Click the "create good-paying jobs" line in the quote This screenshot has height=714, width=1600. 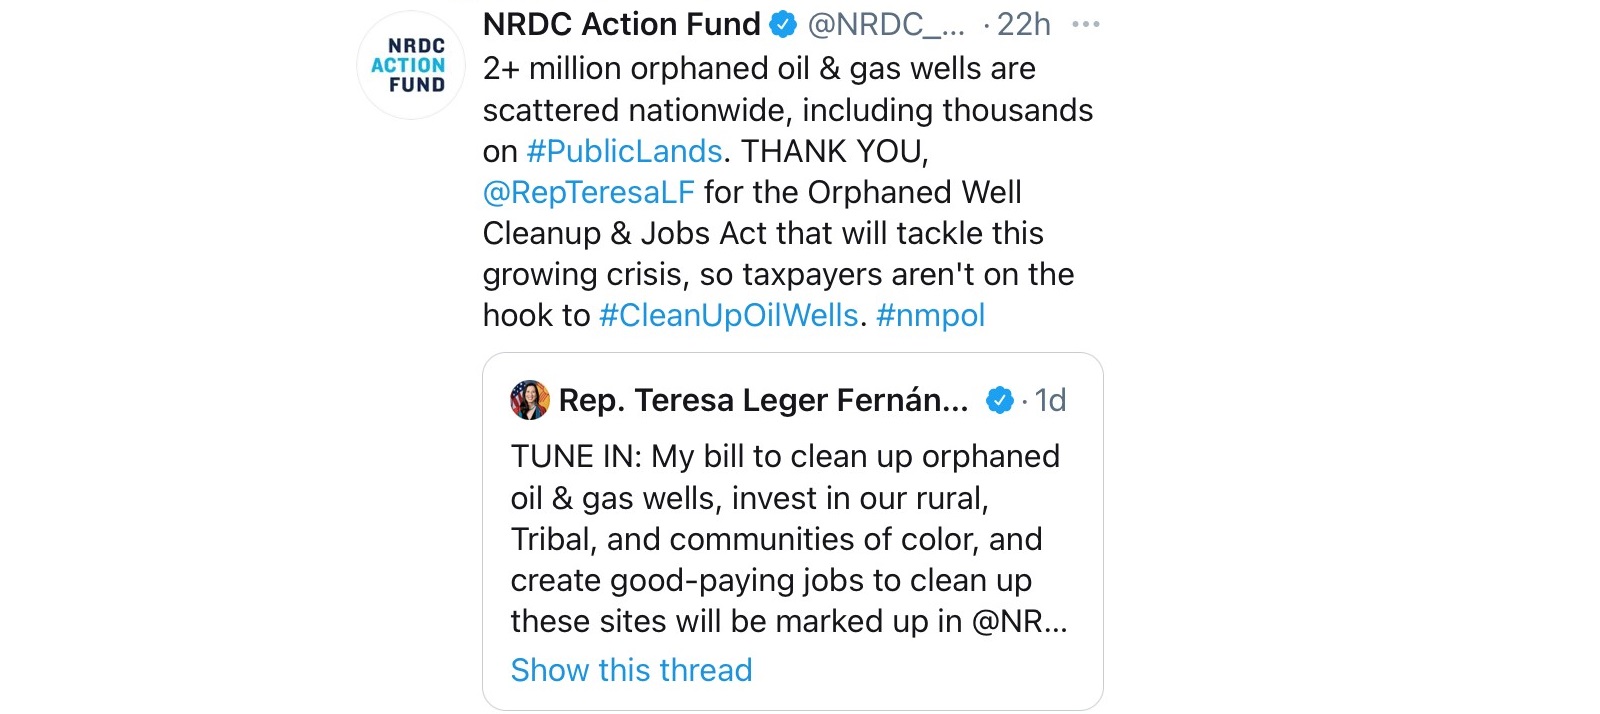pos(770,580)
